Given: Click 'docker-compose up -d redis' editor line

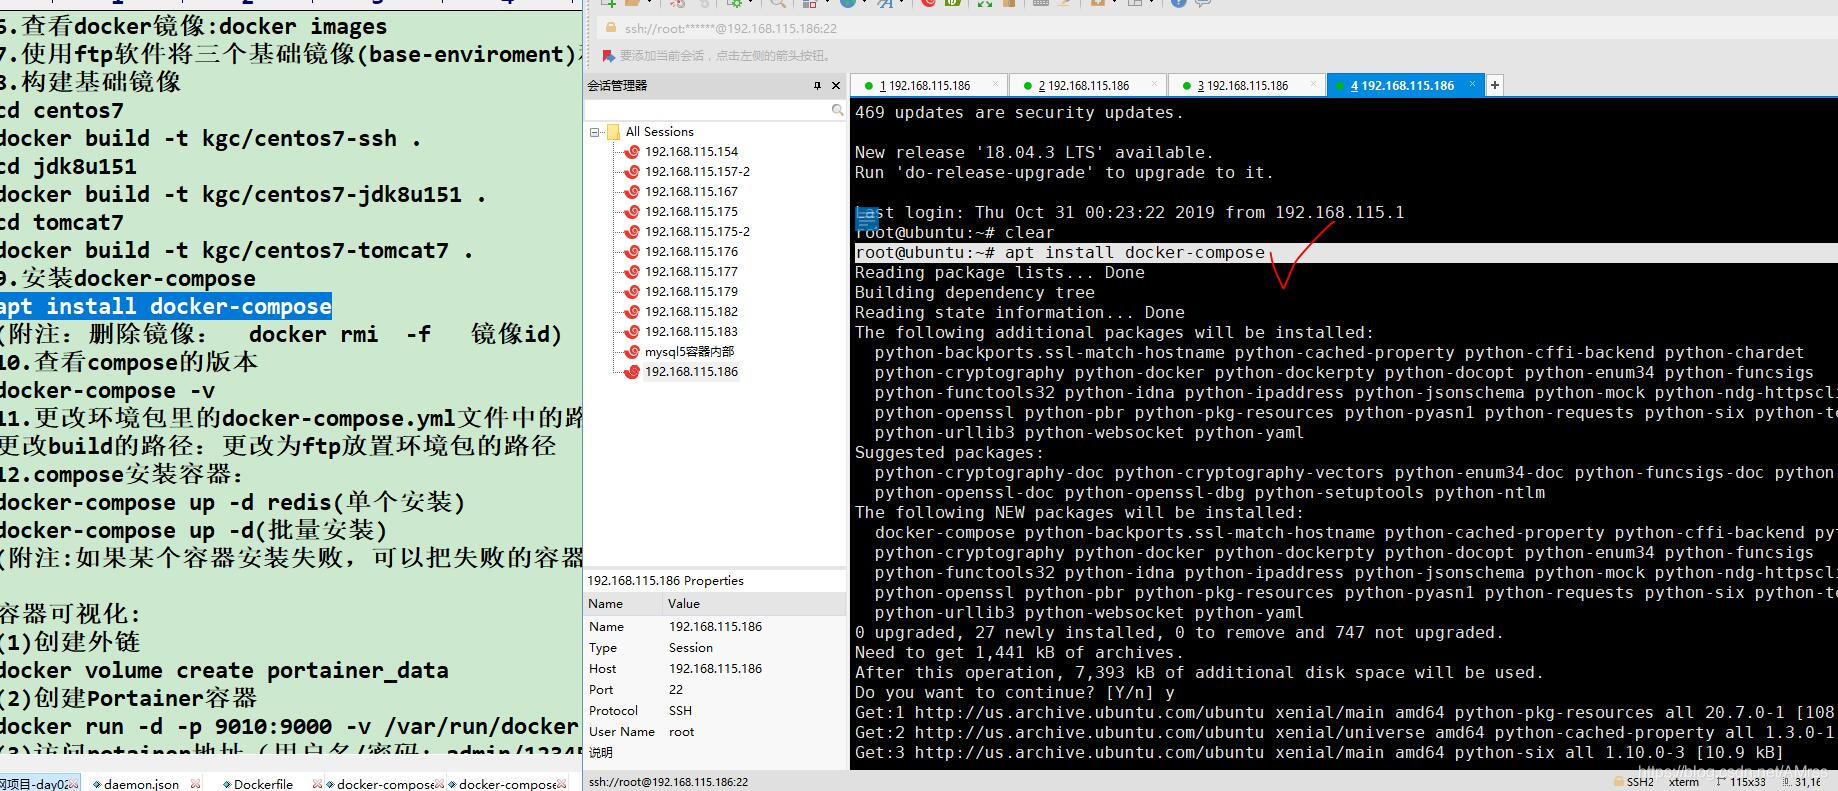Looking at the screenshot, I should [x=232, y=502].
